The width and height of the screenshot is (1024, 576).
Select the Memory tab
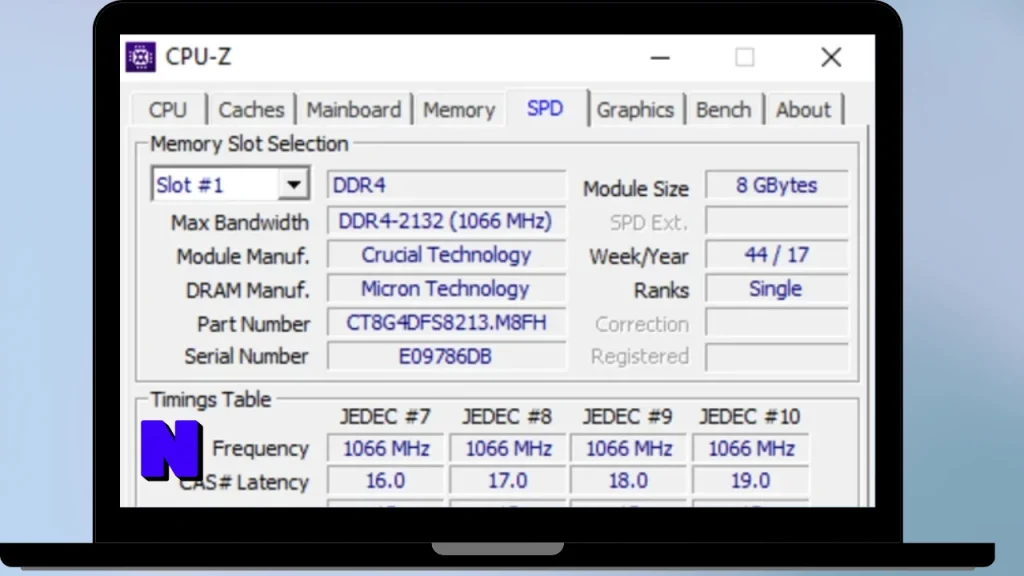(x=459, y=110)
